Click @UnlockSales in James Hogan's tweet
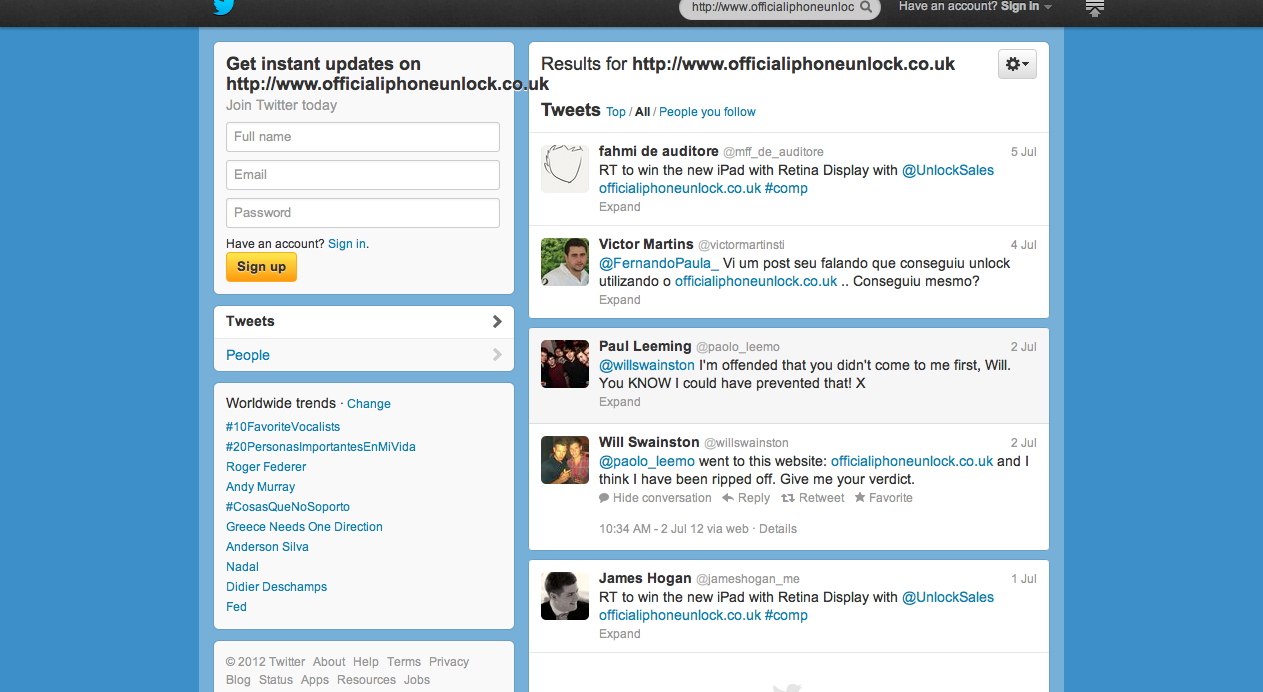This screenshot has height=692, width=1263. point(948,597)
